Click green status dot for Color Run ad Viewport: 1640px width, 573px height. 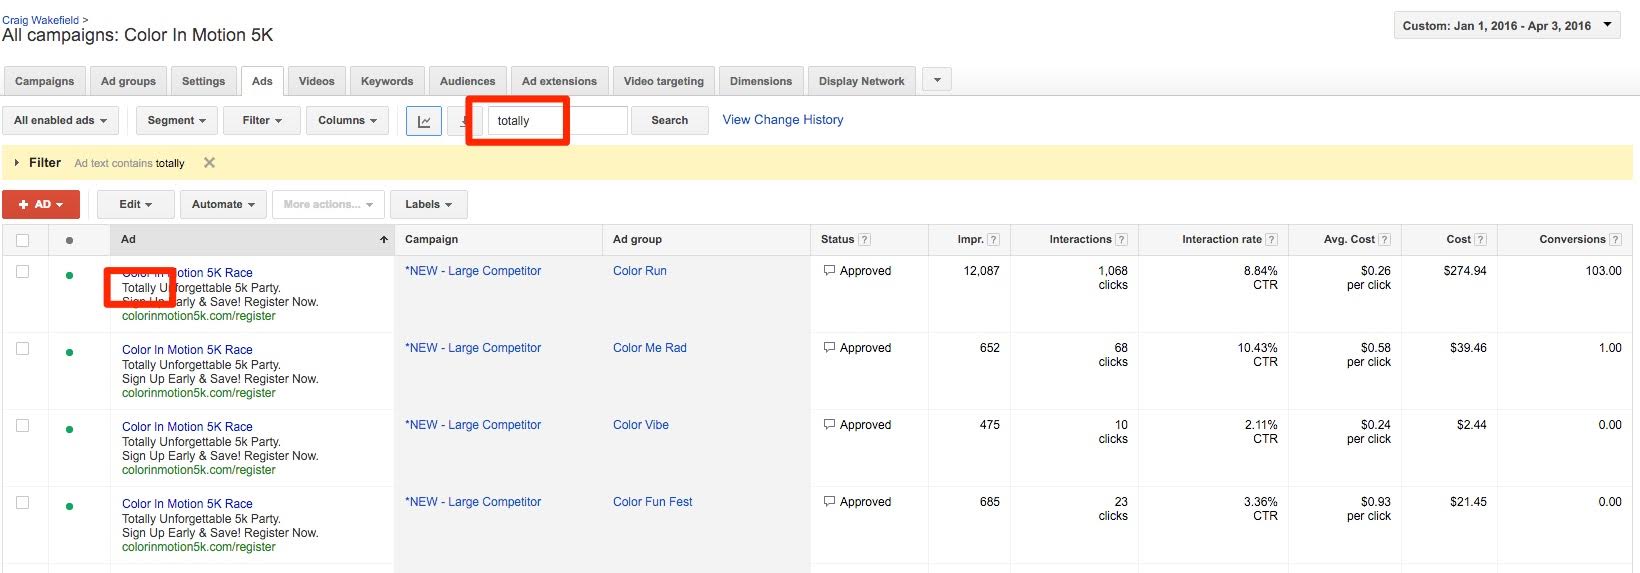tap(69, 275)
